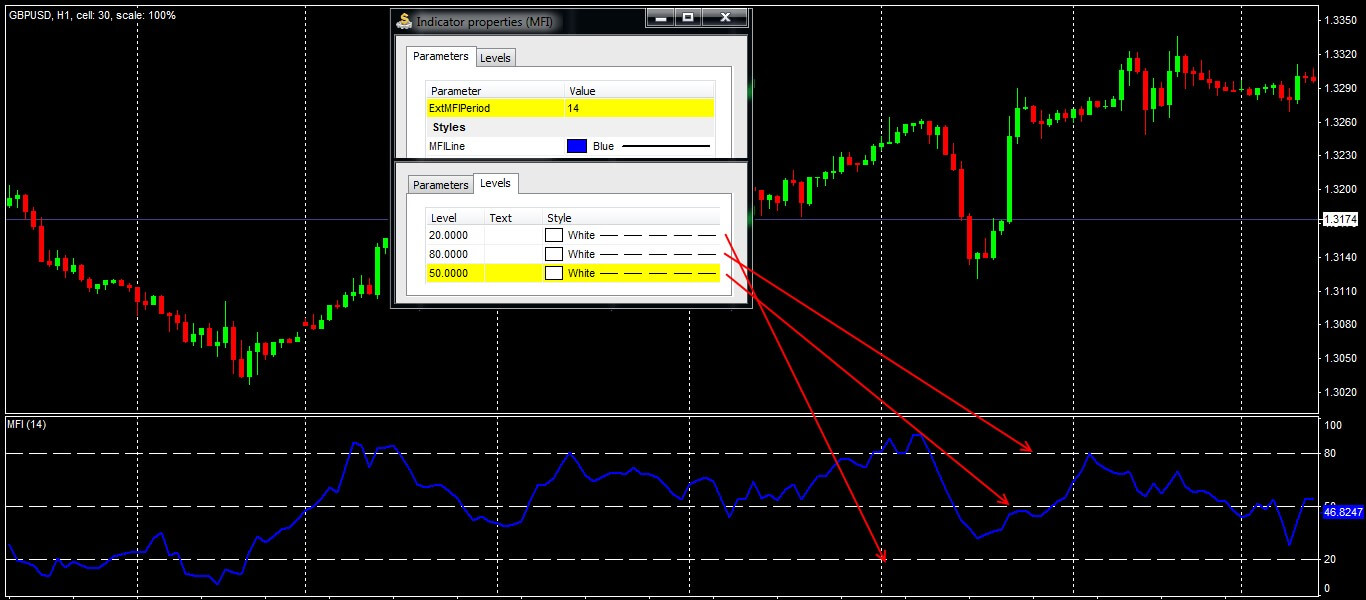Click the Indicator properties dialog title icon
This screenshot has width=1366, height=600.
404,20
